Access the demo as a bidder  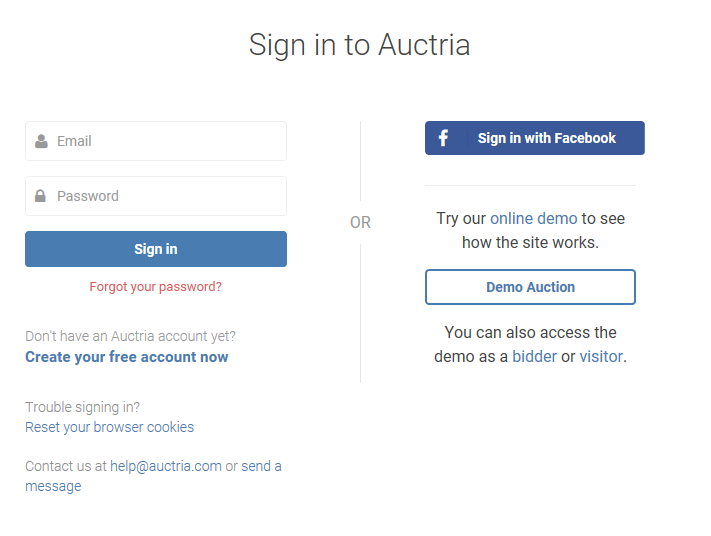click(534, 356)
